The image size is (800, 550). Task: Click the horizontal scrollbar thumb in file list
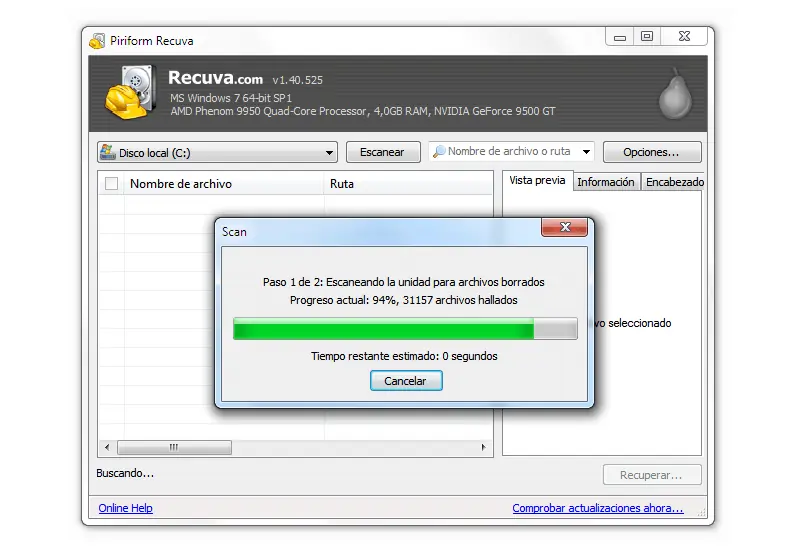pyautogui.click(x=174, y=447)
